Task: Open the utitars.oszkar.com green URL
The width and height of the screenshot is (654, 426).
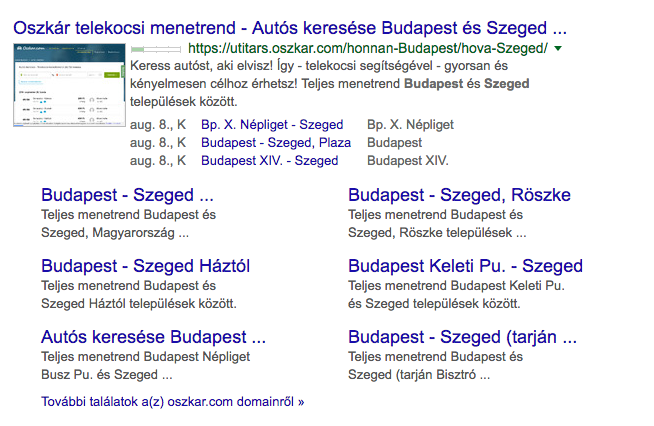Action: (x=367, y=49)
